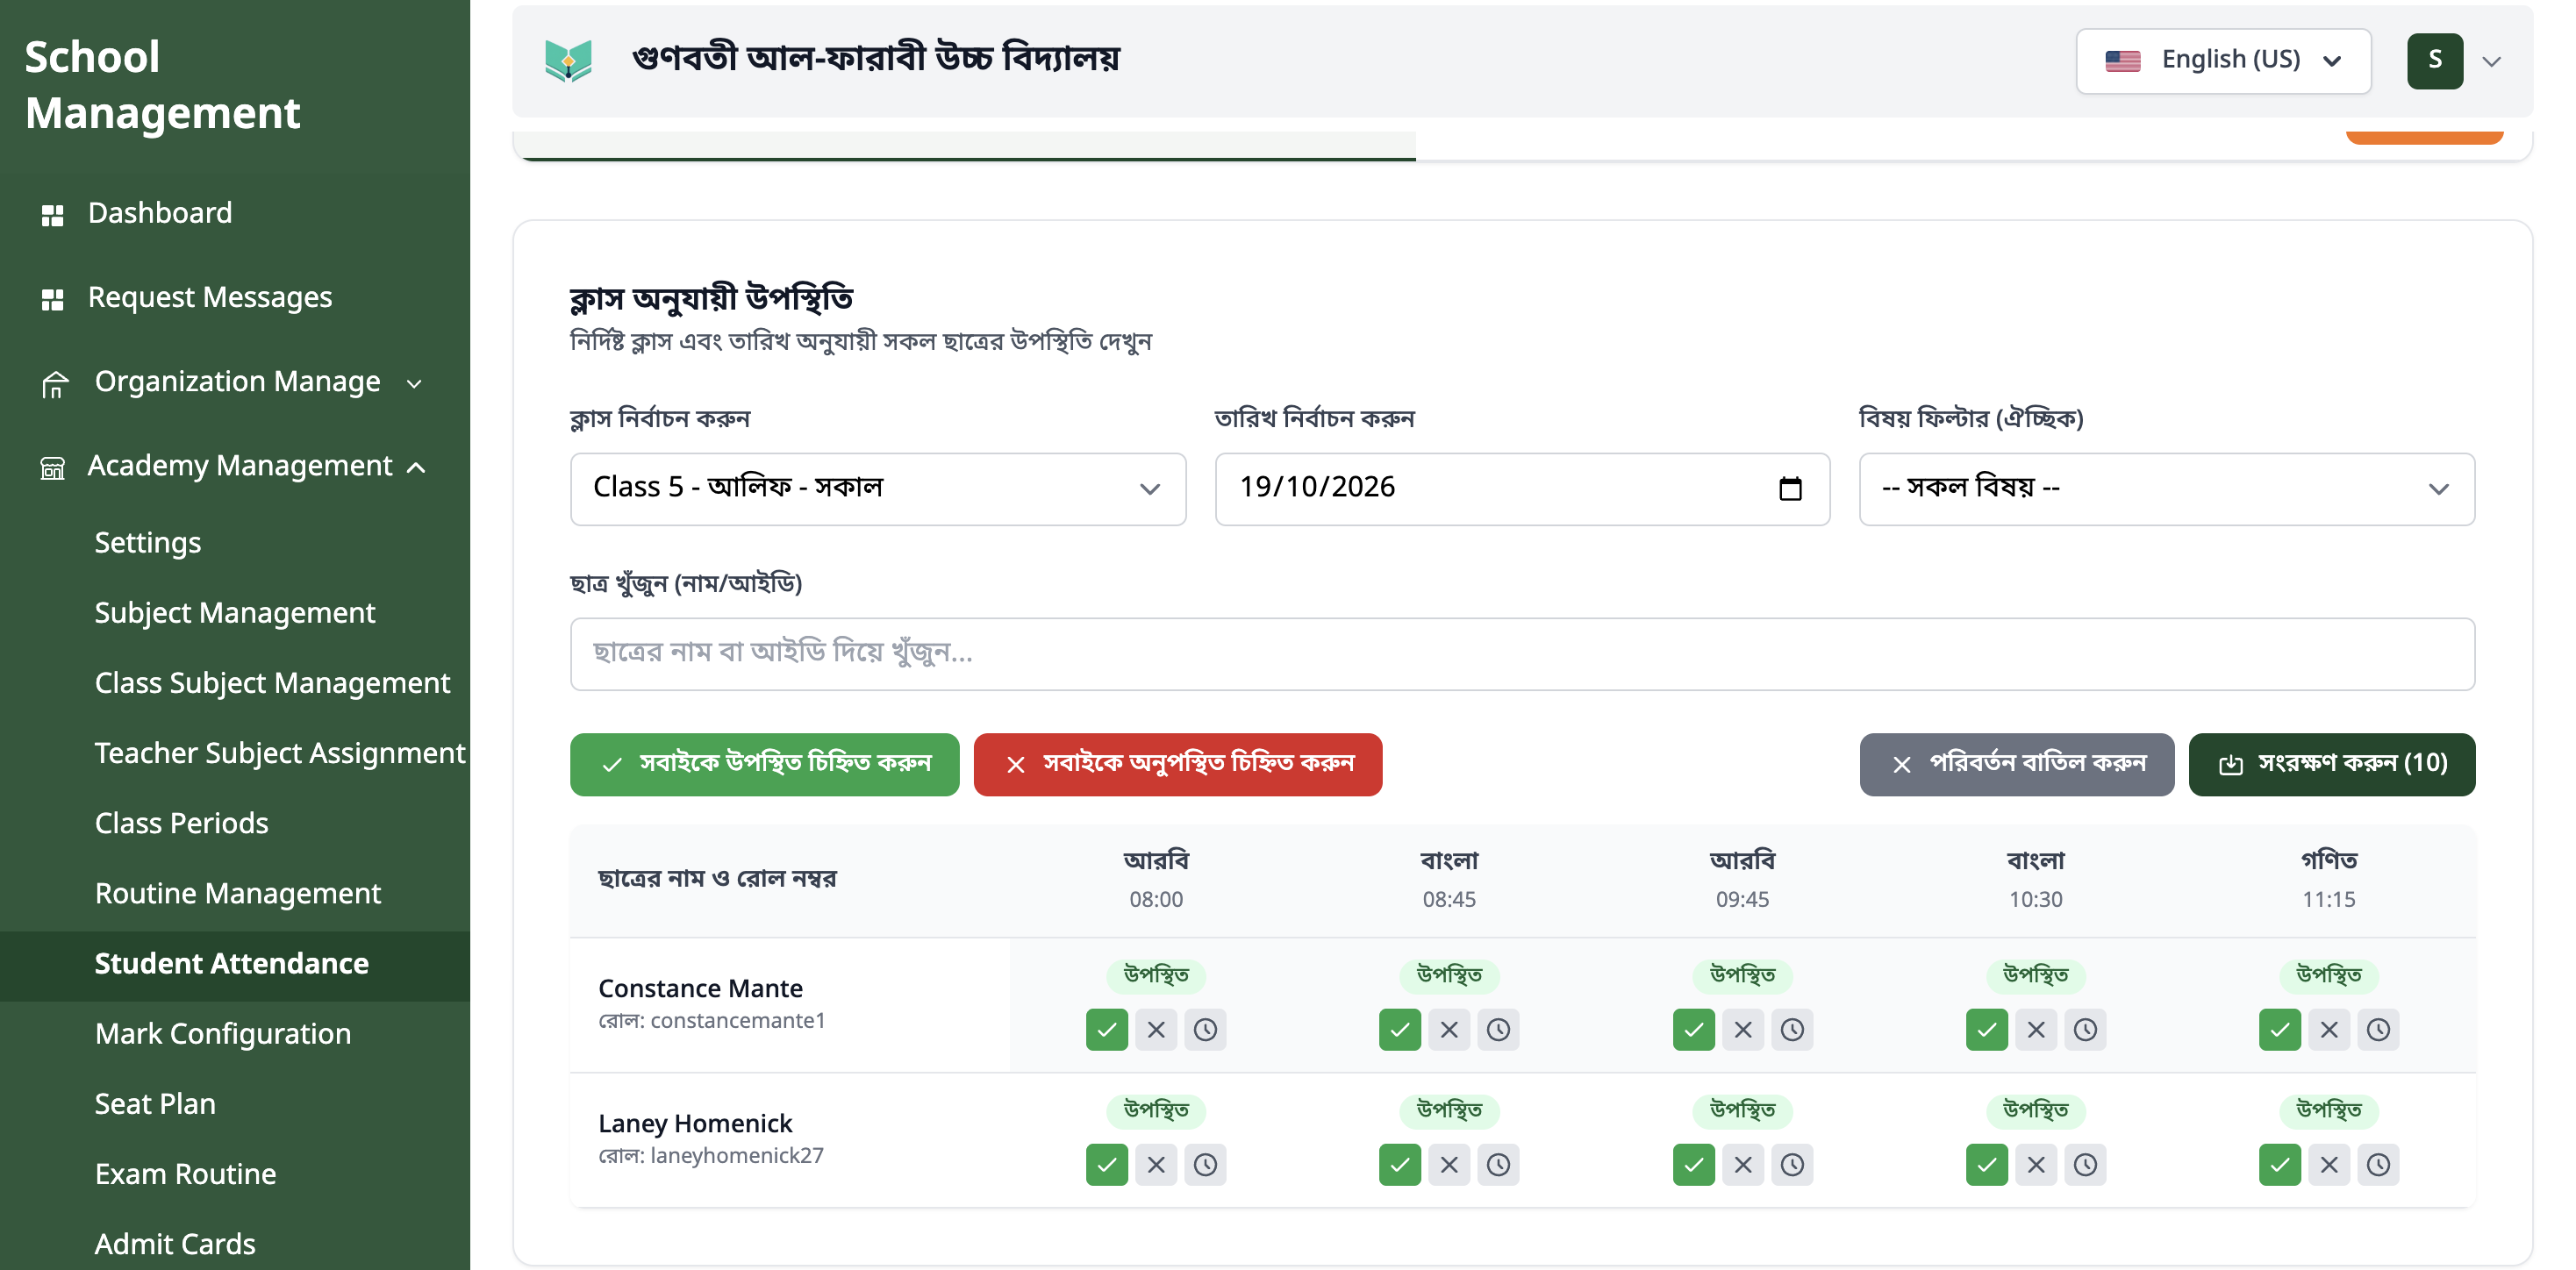Open Mark Configuration in sidebar

tap(223, 1033)
